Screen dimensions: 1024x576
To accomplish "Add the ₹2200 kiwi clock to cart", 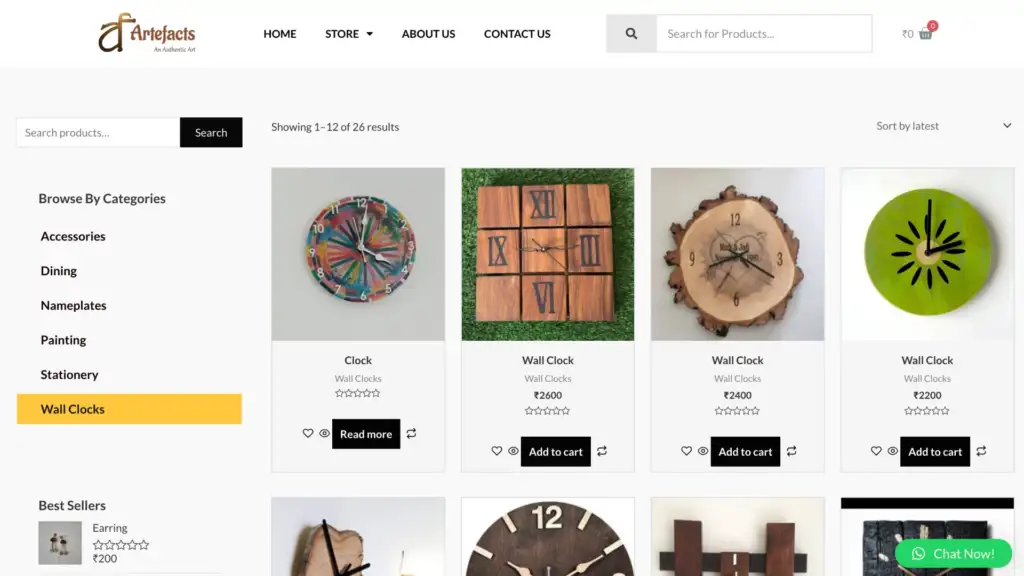I will coord(934,451).
